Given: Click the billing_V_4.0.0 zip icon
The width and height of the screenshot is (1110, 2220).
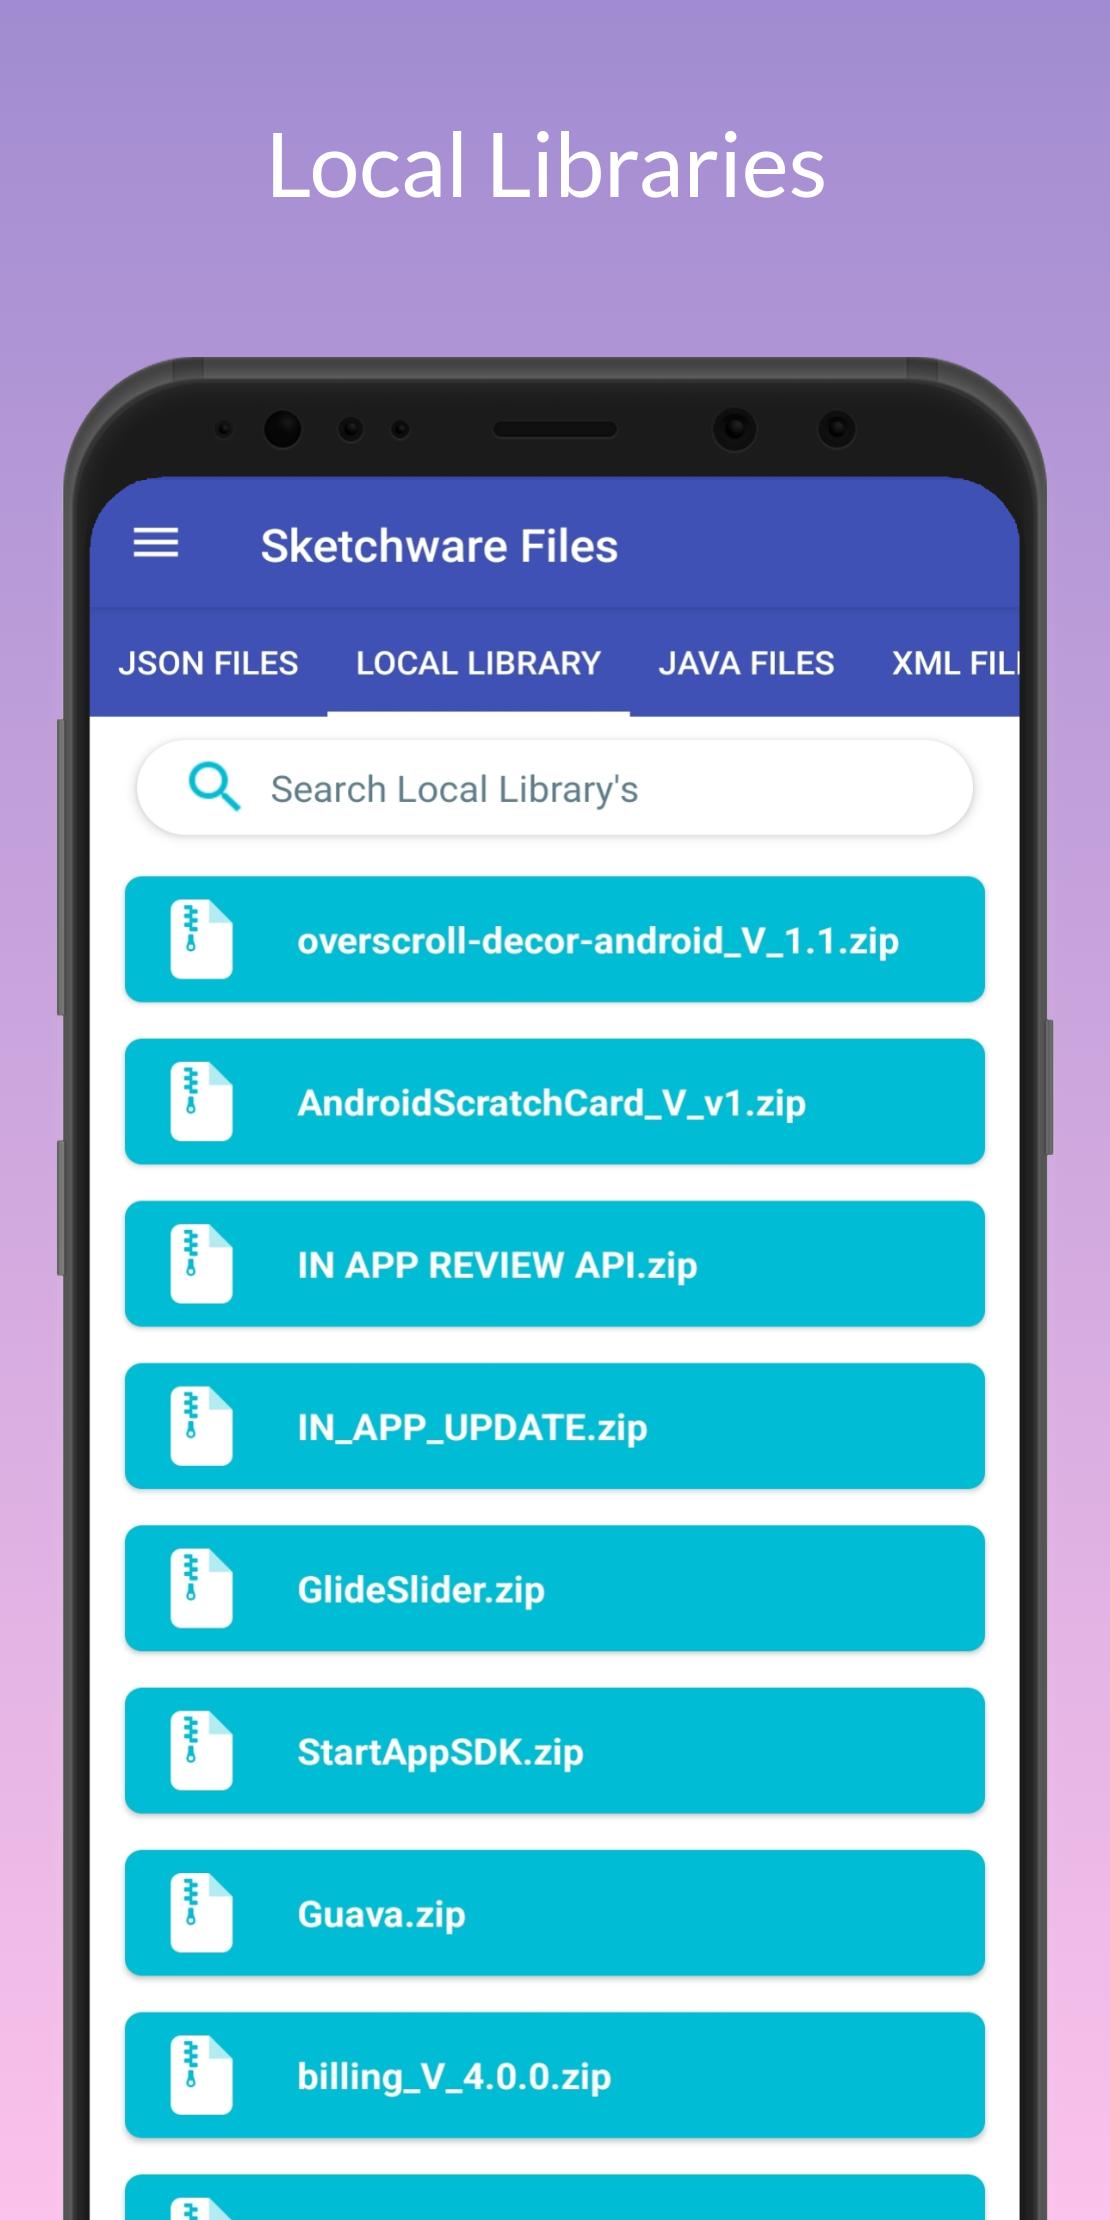Looking at the screenshot, I should click(201, 2075).
